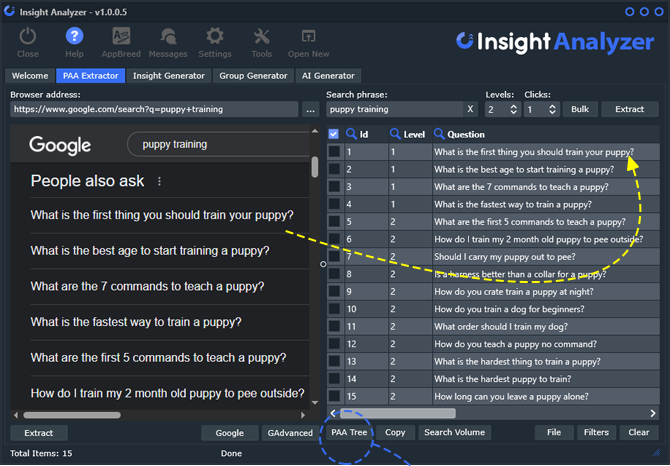Image resolution: width=670 pixels, height=466 pixels.
Task: Click the Google search box in browser pane
Action: [x=220, y=144]
